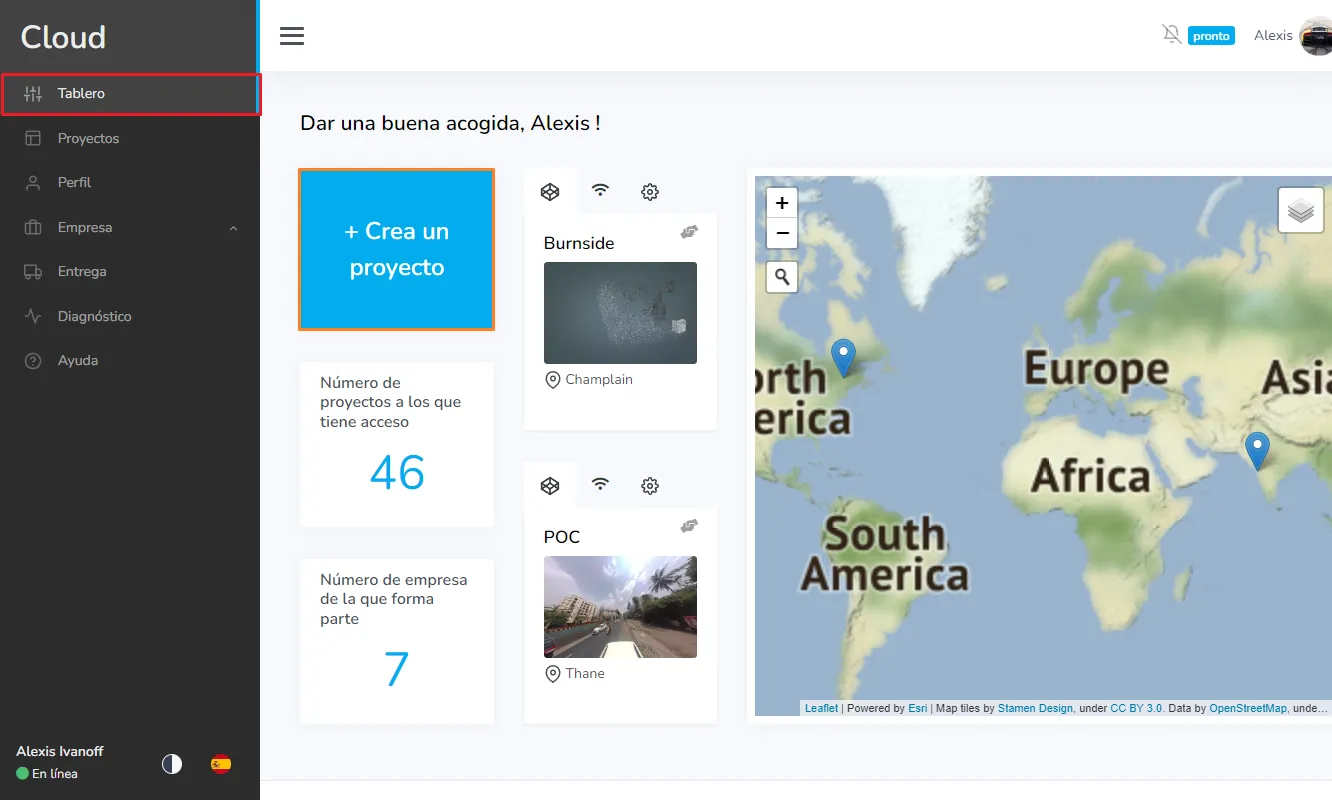Open the OpenStreetMap attribution link

point(1248,707)
